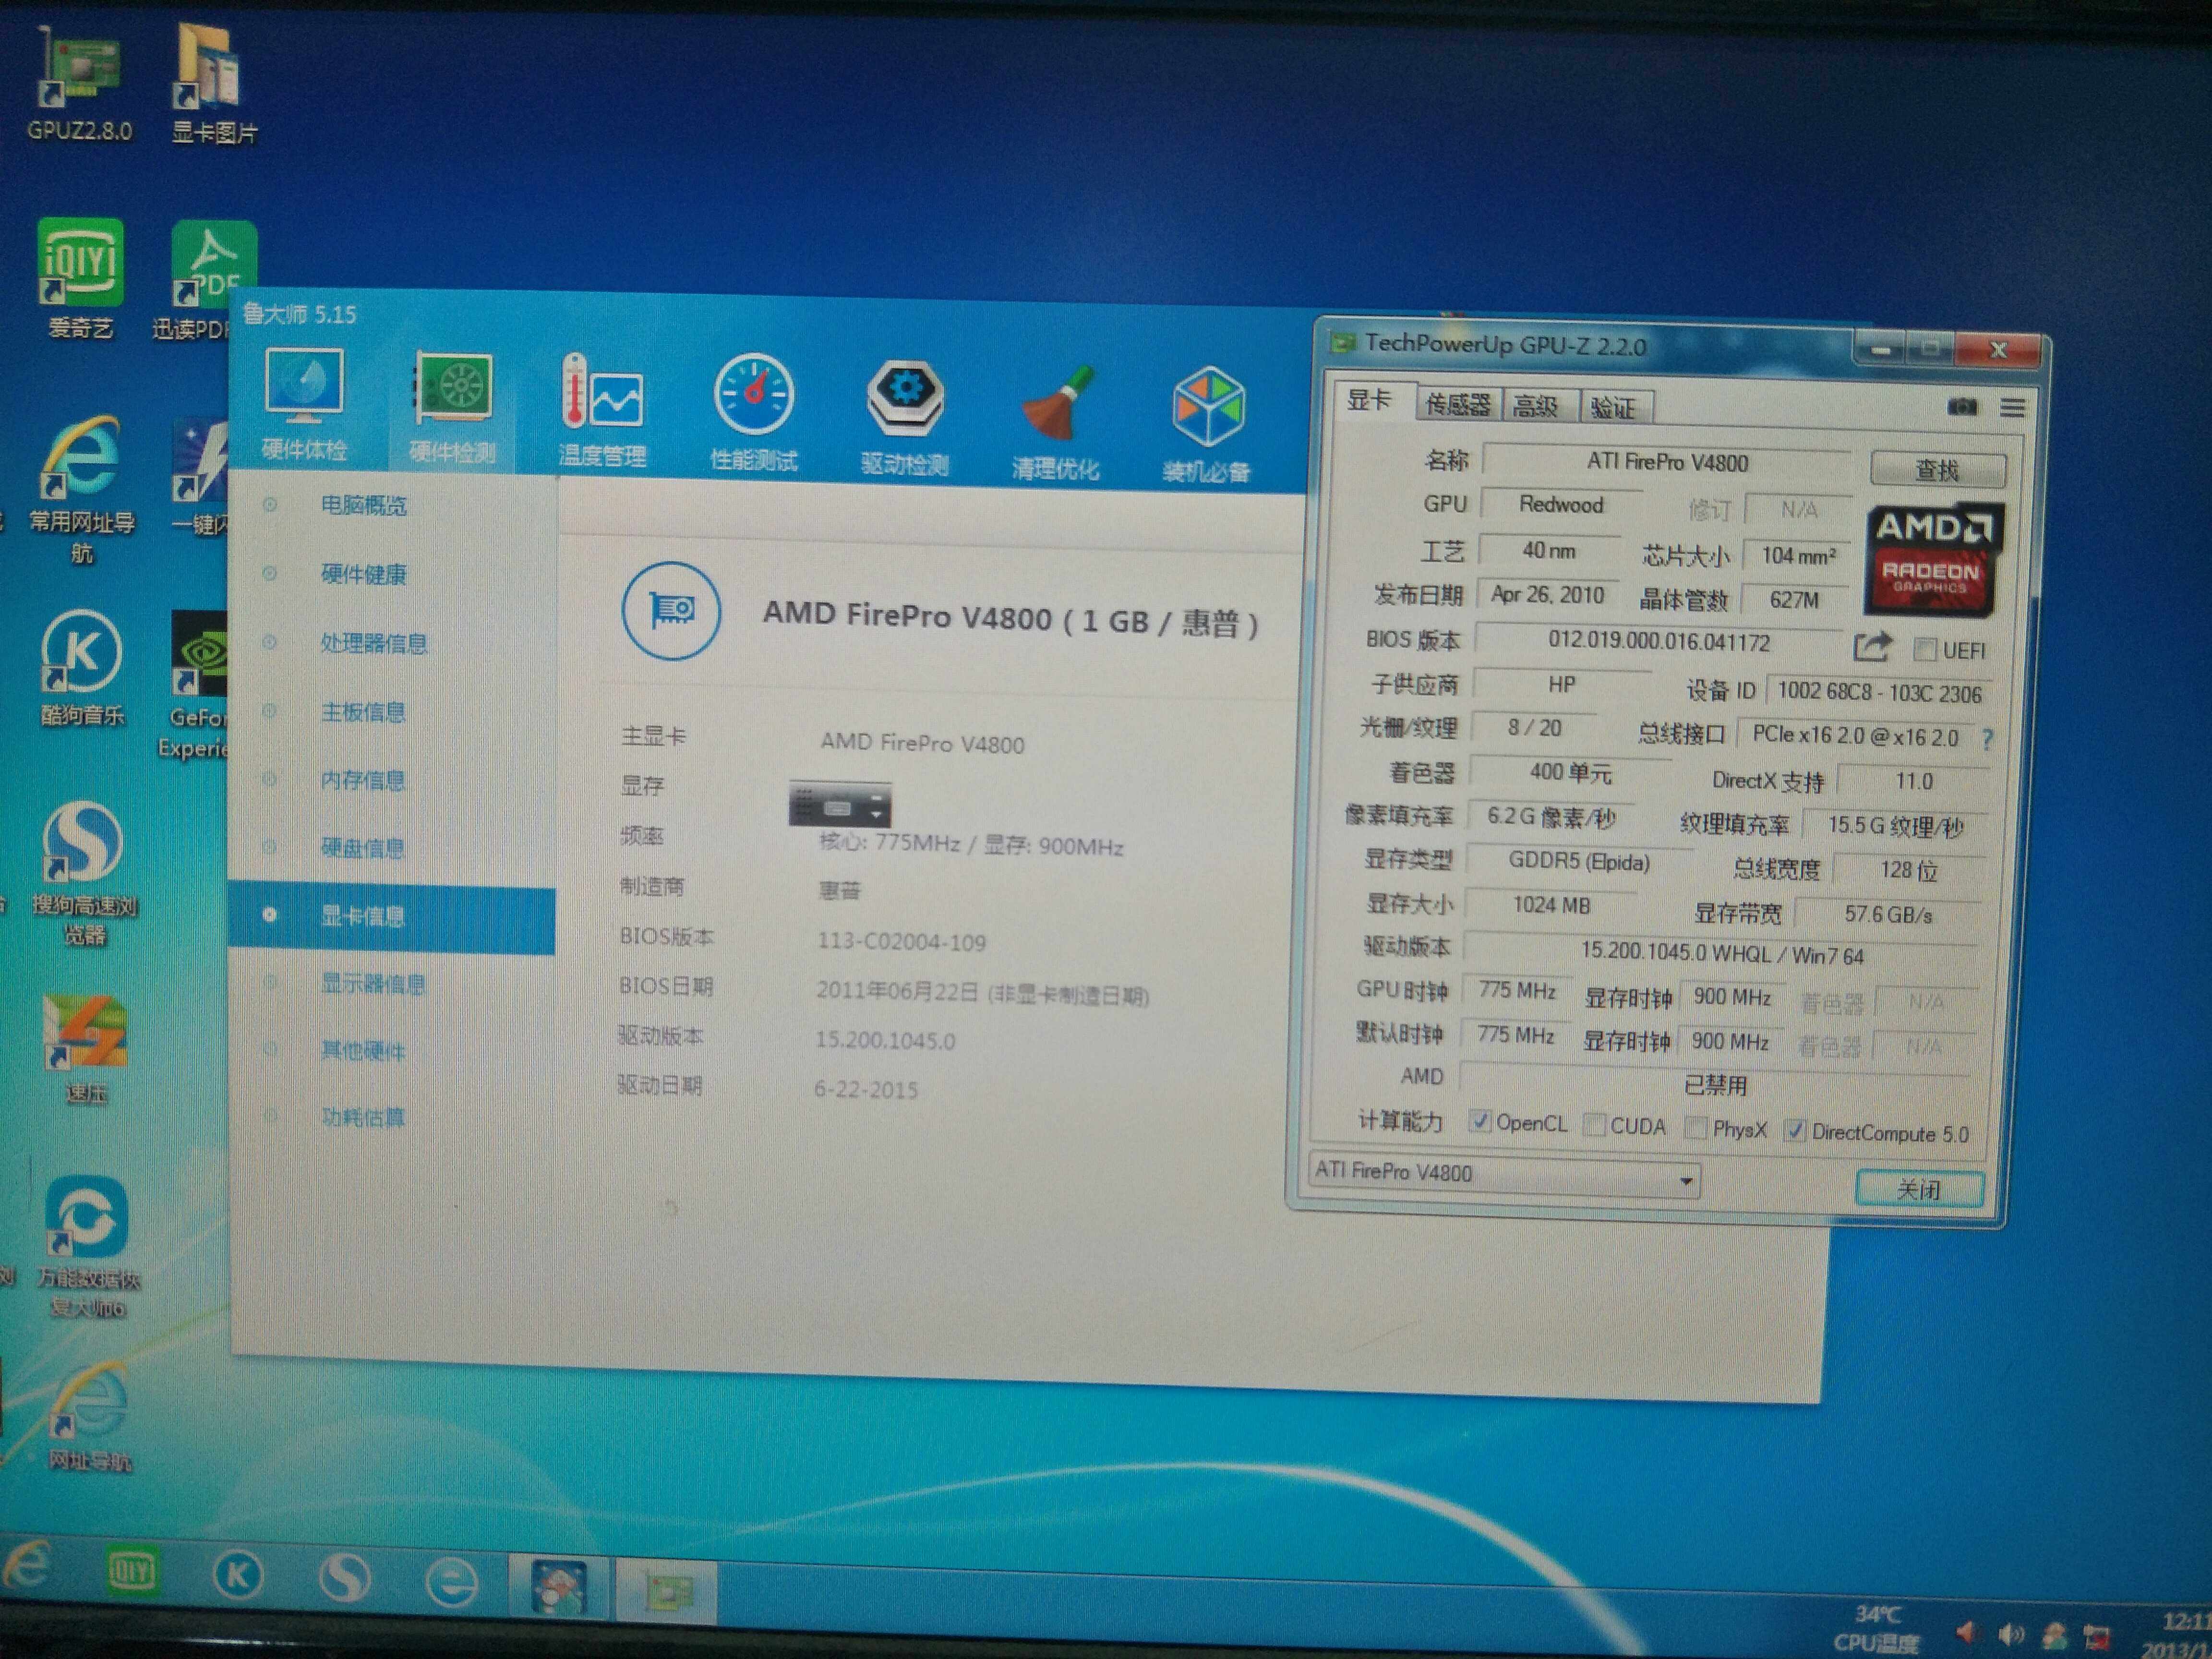The height and width of the screenshot is (1659, 2212).
Task: Launch the iQIYI 爱奇艺 desktop icon
Action: (81, 279)
